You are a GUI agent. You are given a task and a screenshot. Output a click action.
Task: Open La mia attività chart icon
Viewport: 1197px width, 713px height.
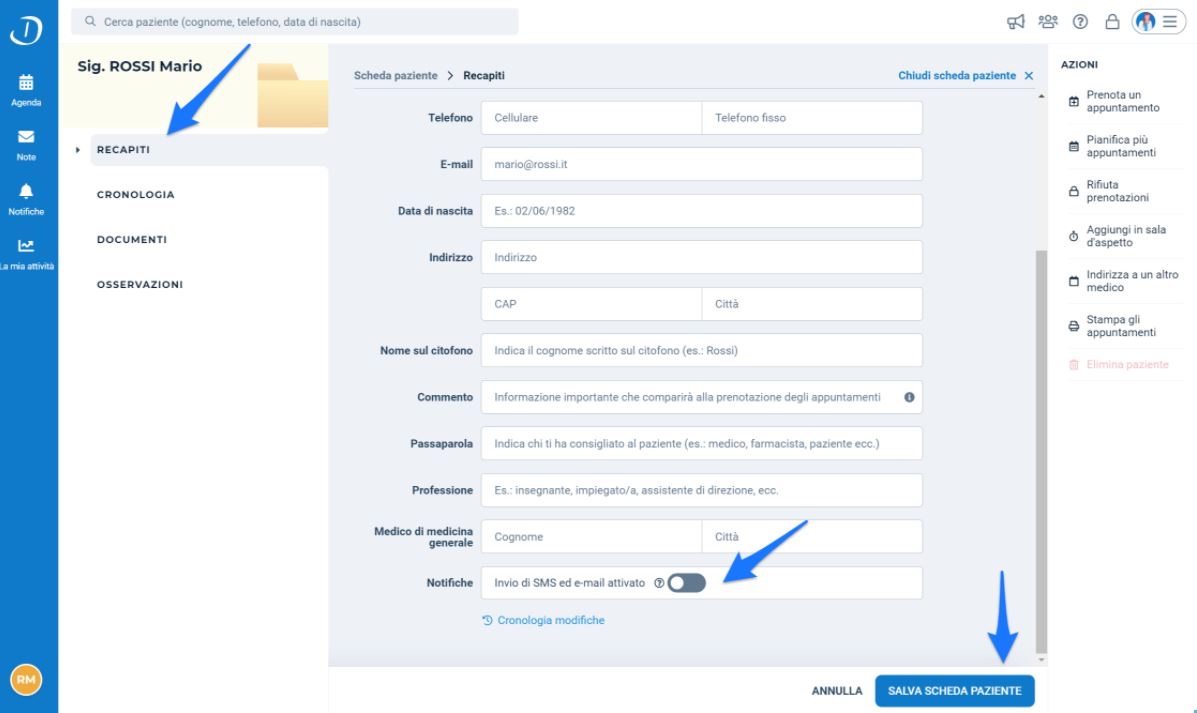click(x=26, y=246)
